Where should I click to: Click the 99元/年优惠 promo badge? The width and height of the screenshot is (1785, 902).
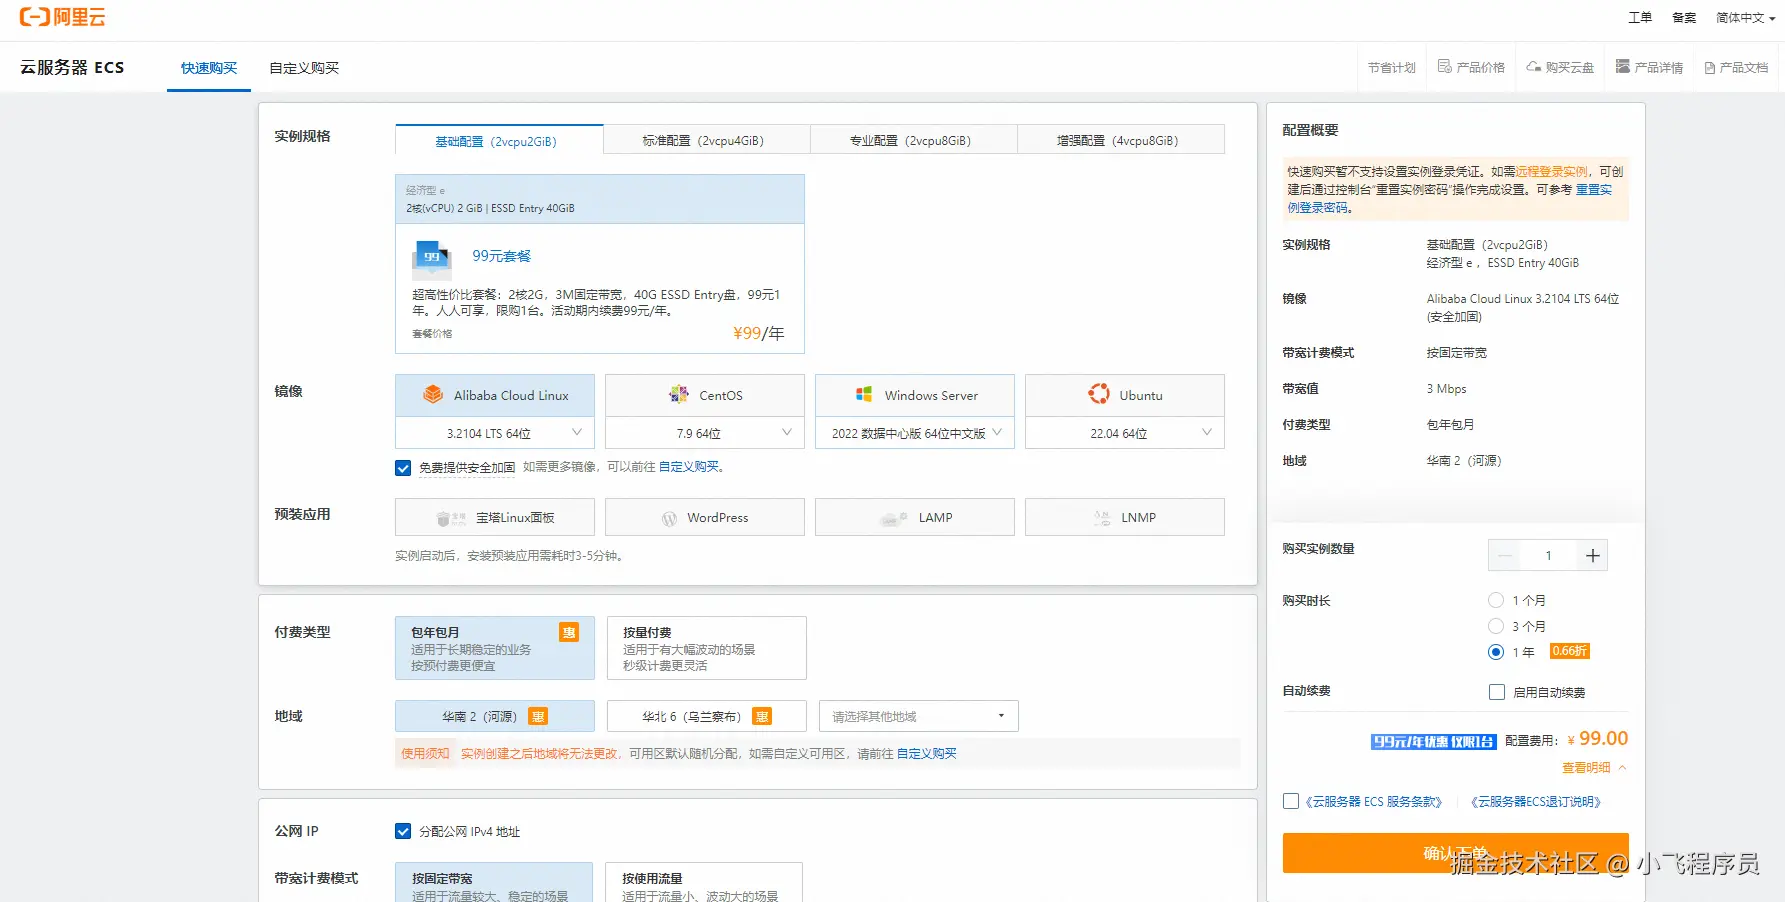[1433, 742]
